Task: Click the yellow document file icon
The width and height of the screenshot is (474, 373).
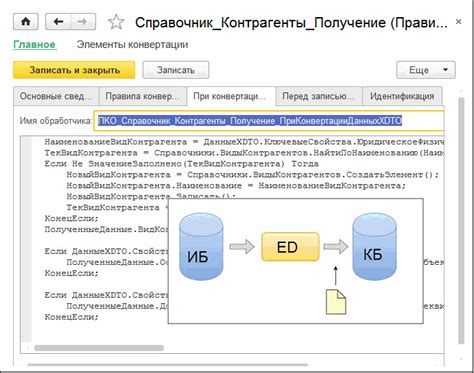Action: pos(336,302)
